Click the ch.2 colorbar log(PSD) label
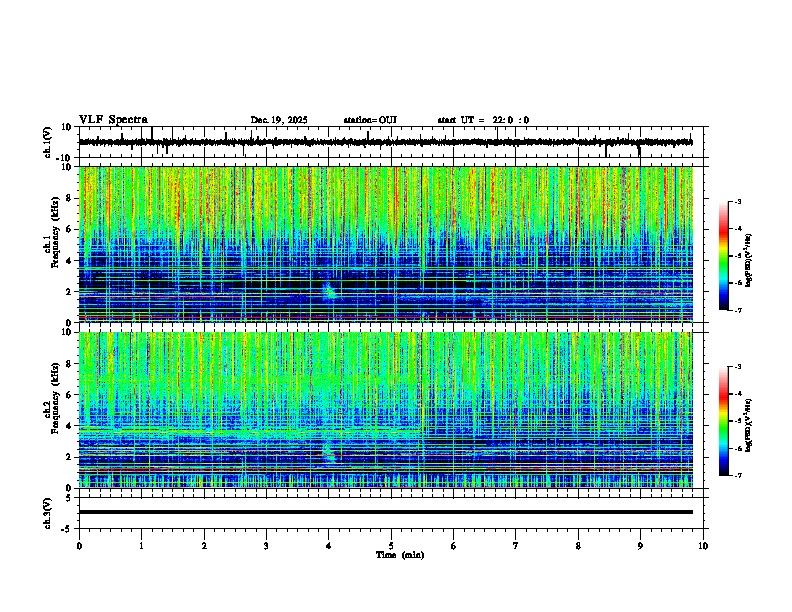The image size is (792, 612). click(x=749, y=425)
